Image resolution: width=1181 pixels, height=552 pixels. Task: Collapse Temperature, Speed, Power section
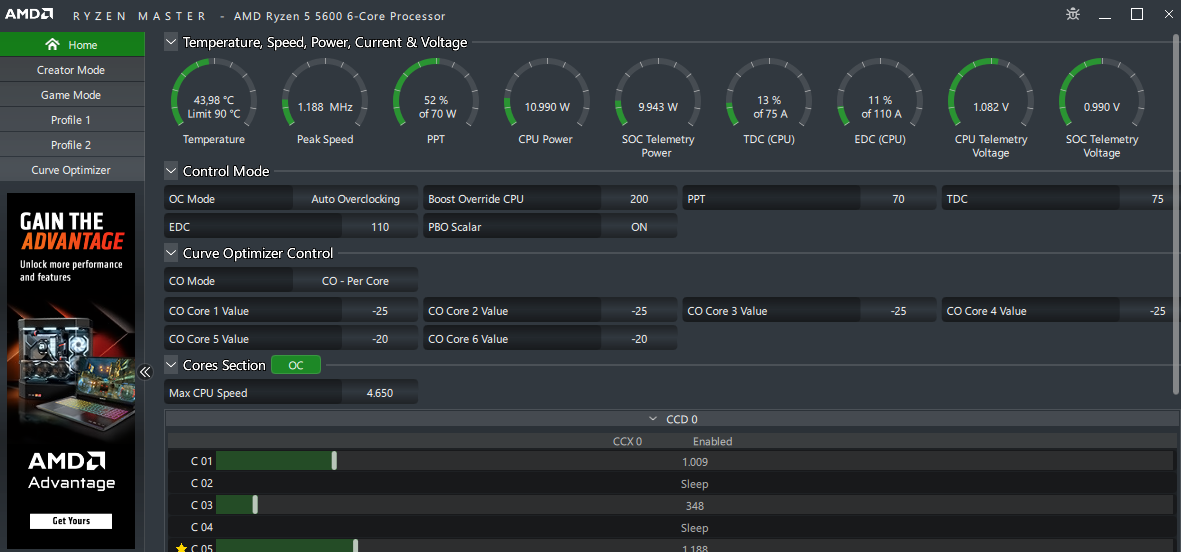click(171, 42)
